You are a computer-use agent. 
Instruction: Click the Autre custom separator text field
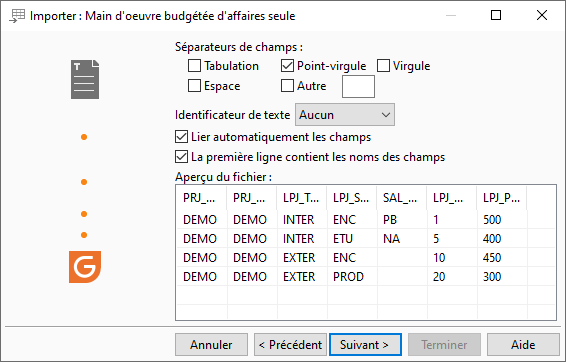click(358, 87)
